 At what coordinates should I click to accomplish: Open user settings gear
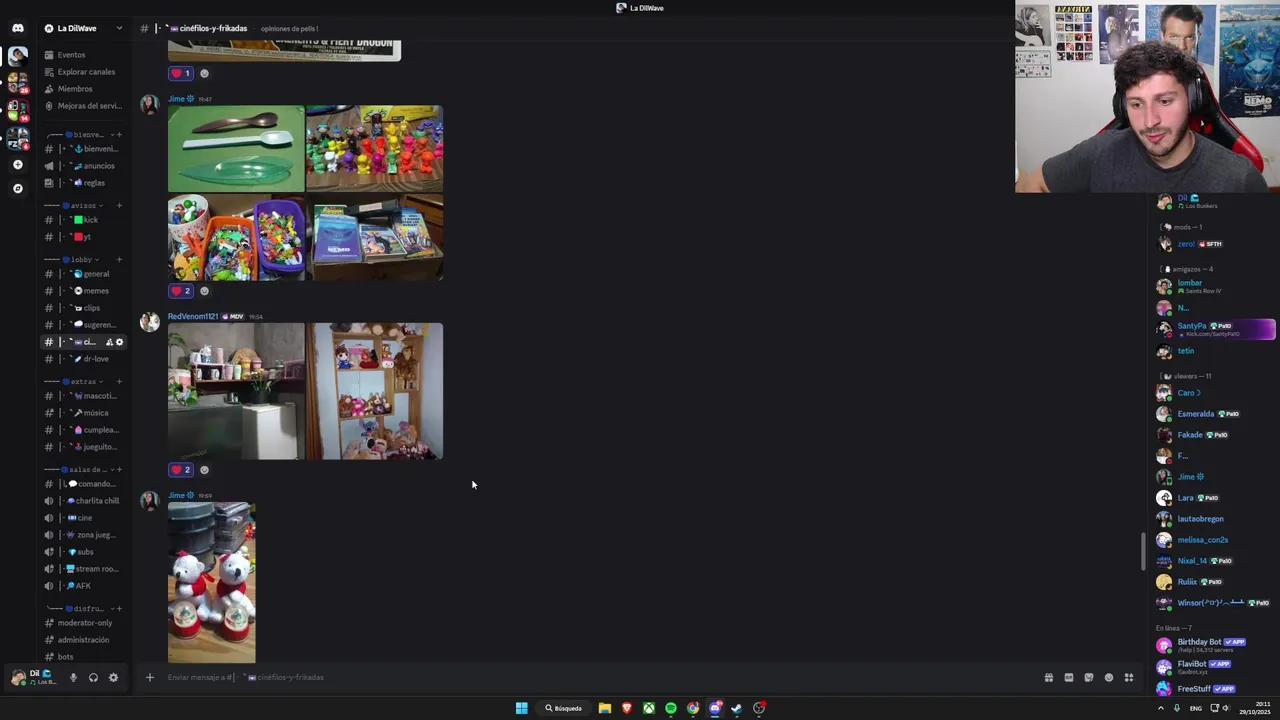click(113, 677)
